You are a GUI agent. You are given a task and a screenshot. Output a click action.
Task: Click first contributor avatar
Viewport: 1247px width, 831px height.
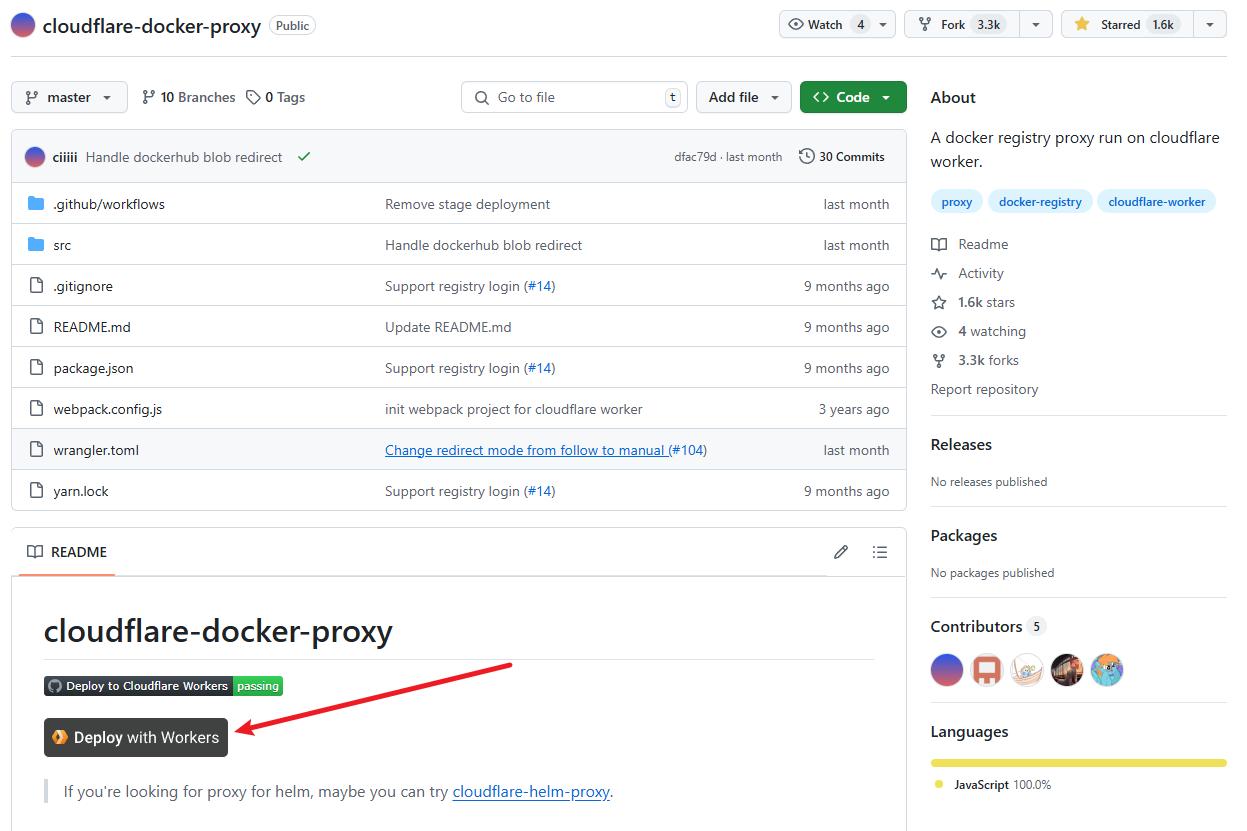pos(947,670)
